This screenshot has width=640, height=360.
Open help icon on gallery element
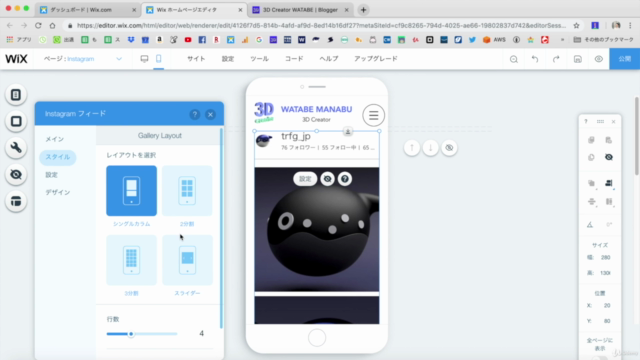[x=345, y=179]
